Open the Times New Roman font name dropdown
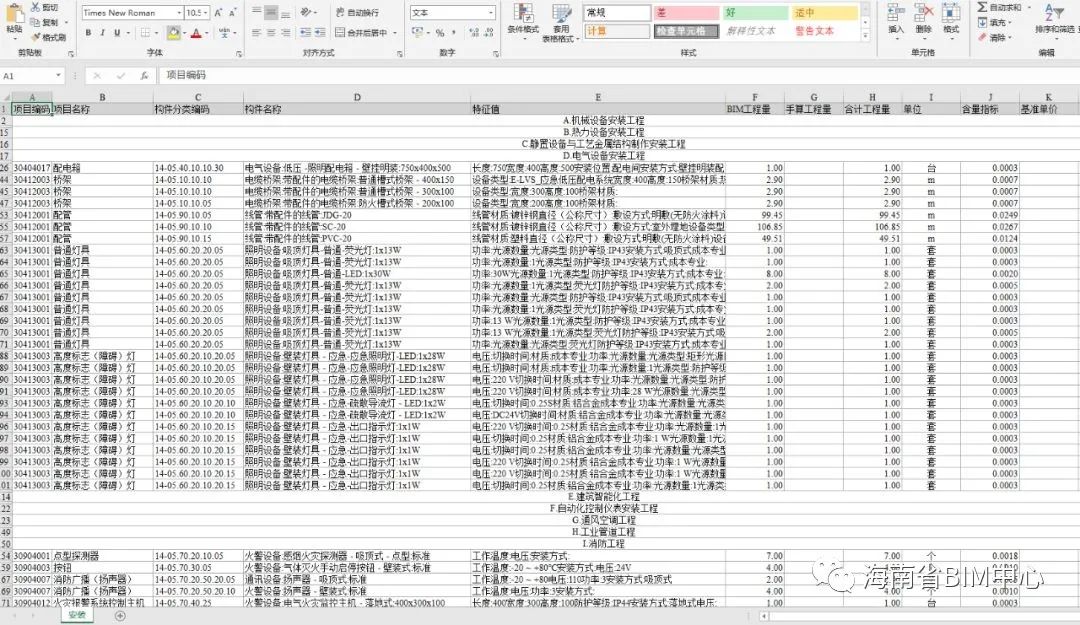Viewport: 1080px width, 625px height. coord(179,12)
